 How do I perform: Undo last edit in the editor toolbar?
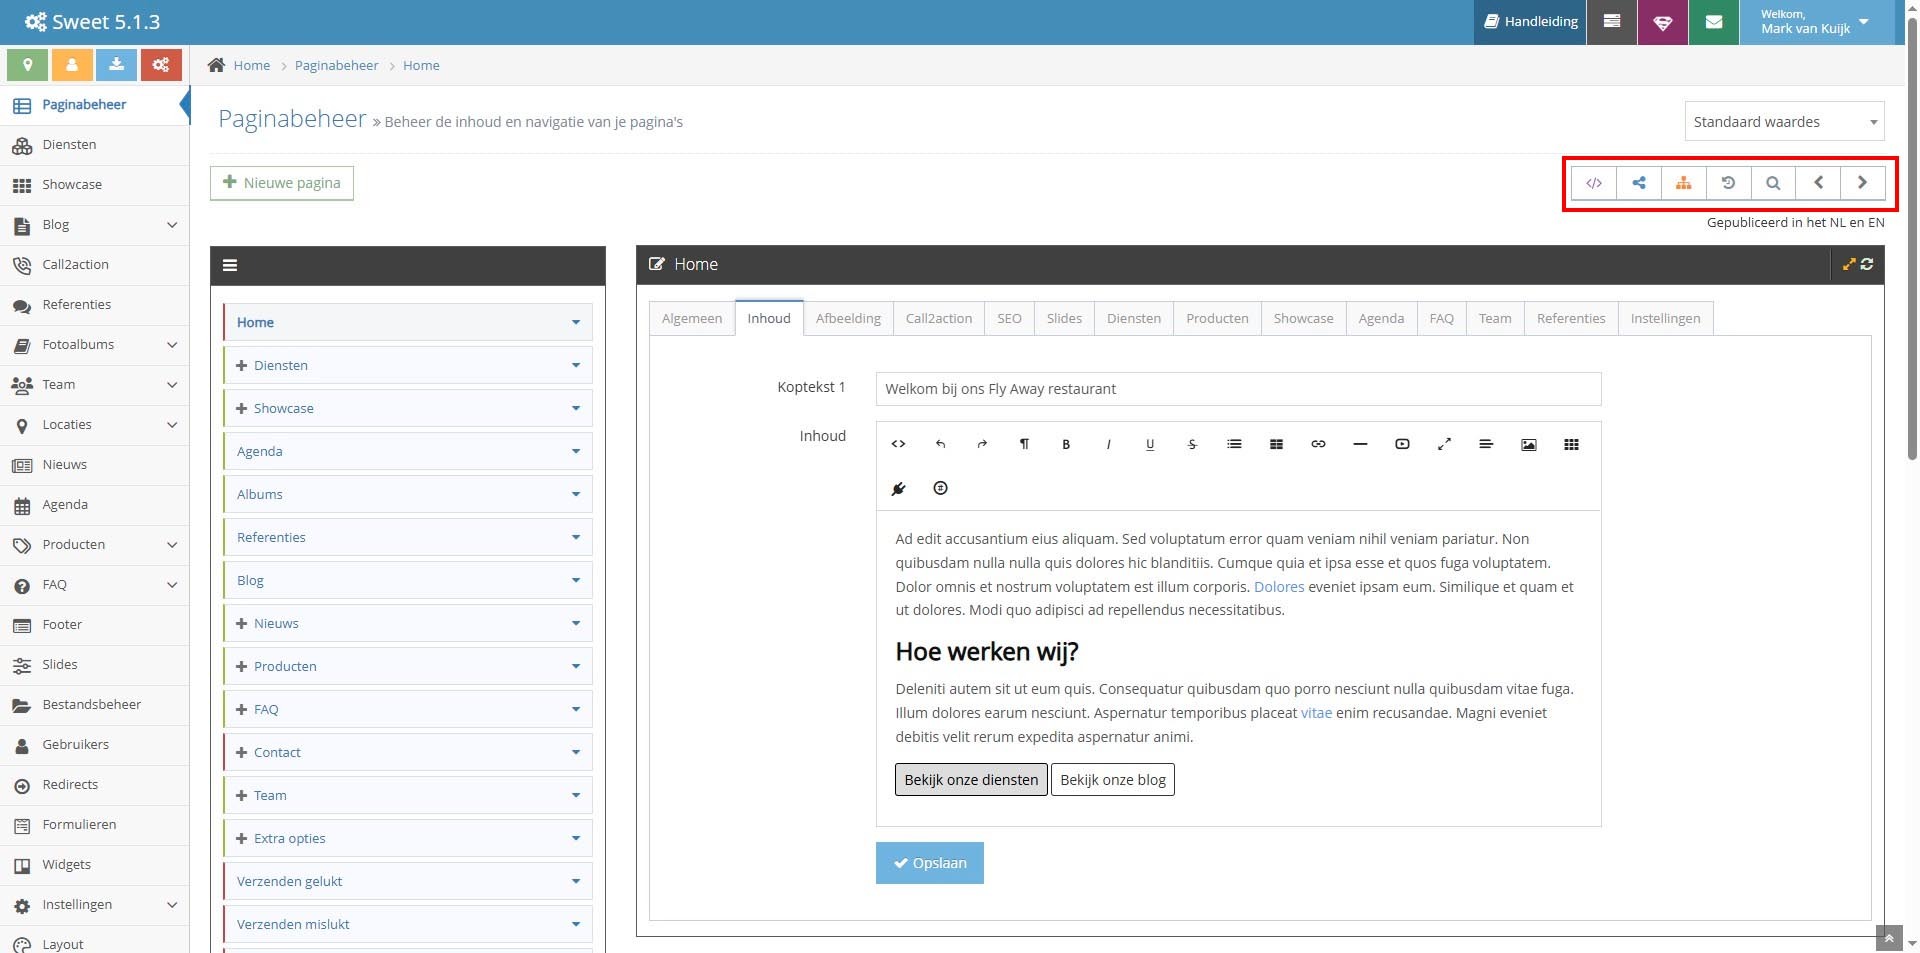point(940,444)
